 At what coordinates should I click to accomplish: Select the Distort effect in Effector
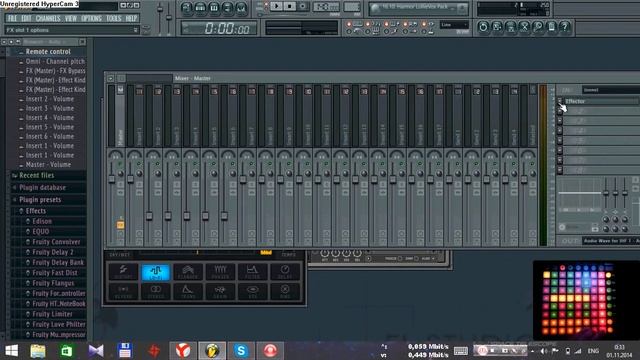(123, 272)
